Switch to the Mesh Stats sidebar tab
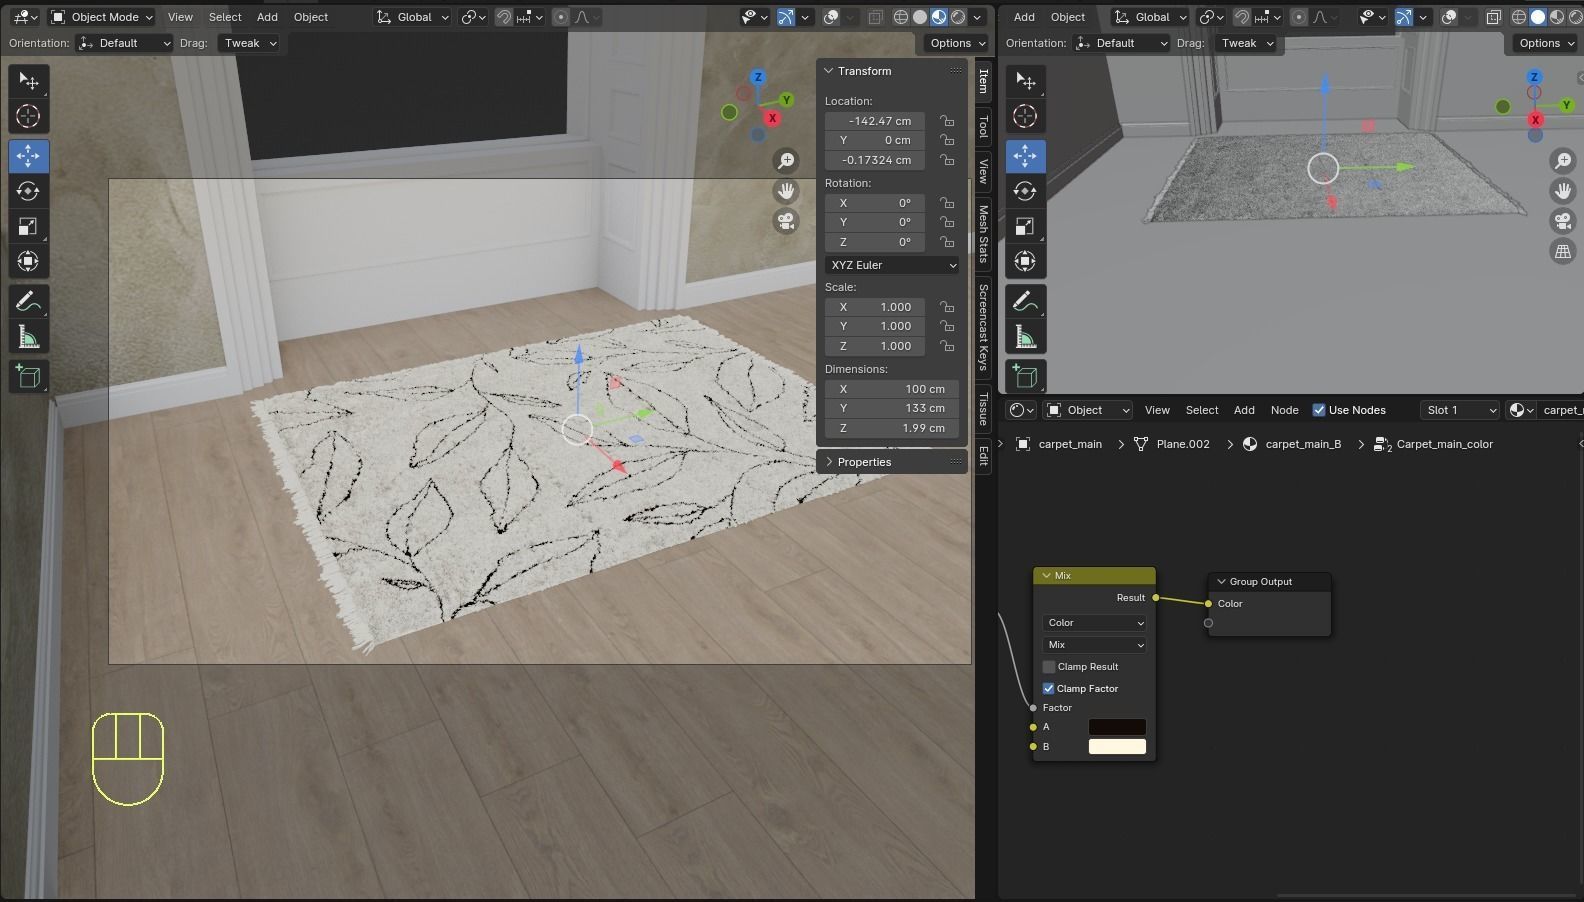 (983, 234)
